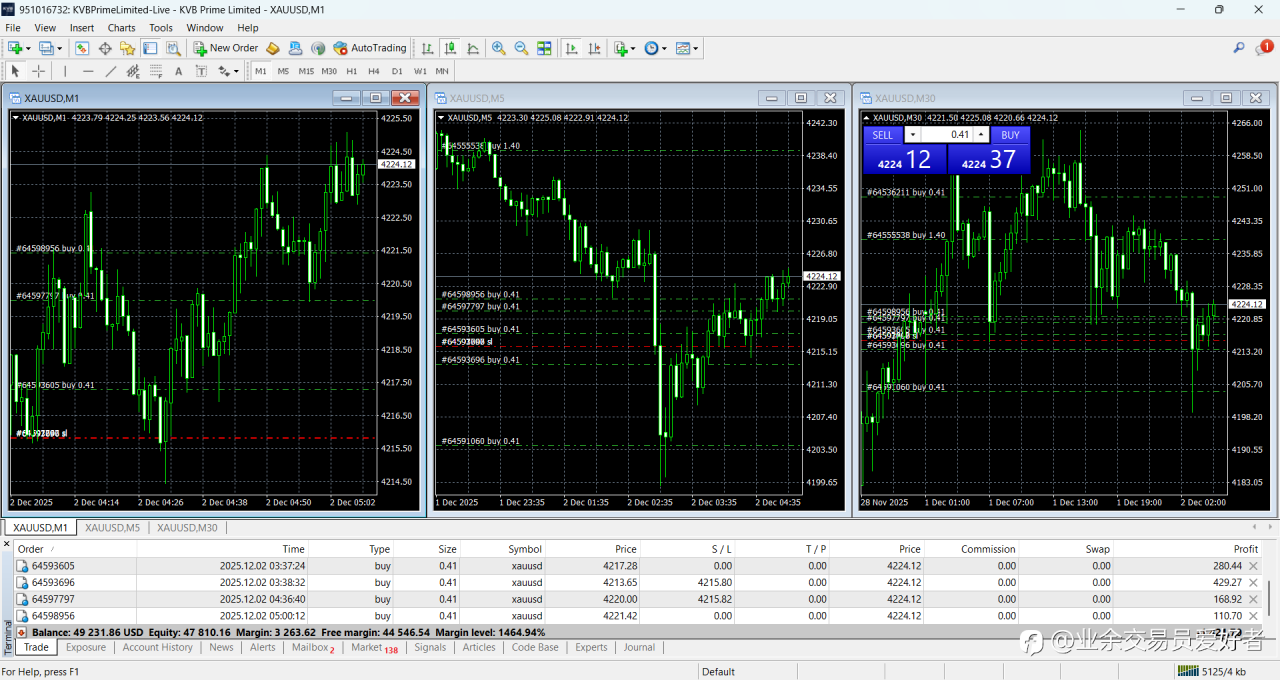Click SELL in the one-click trading panel

882,135
